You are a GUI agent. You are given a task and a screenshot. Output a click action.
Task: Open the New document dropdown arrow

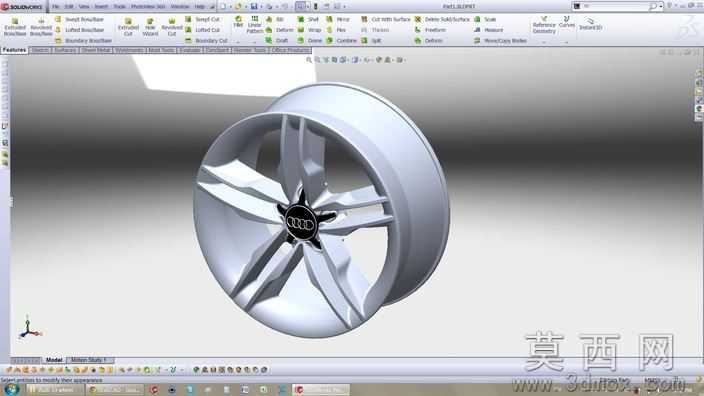click(x=230, y=6)
